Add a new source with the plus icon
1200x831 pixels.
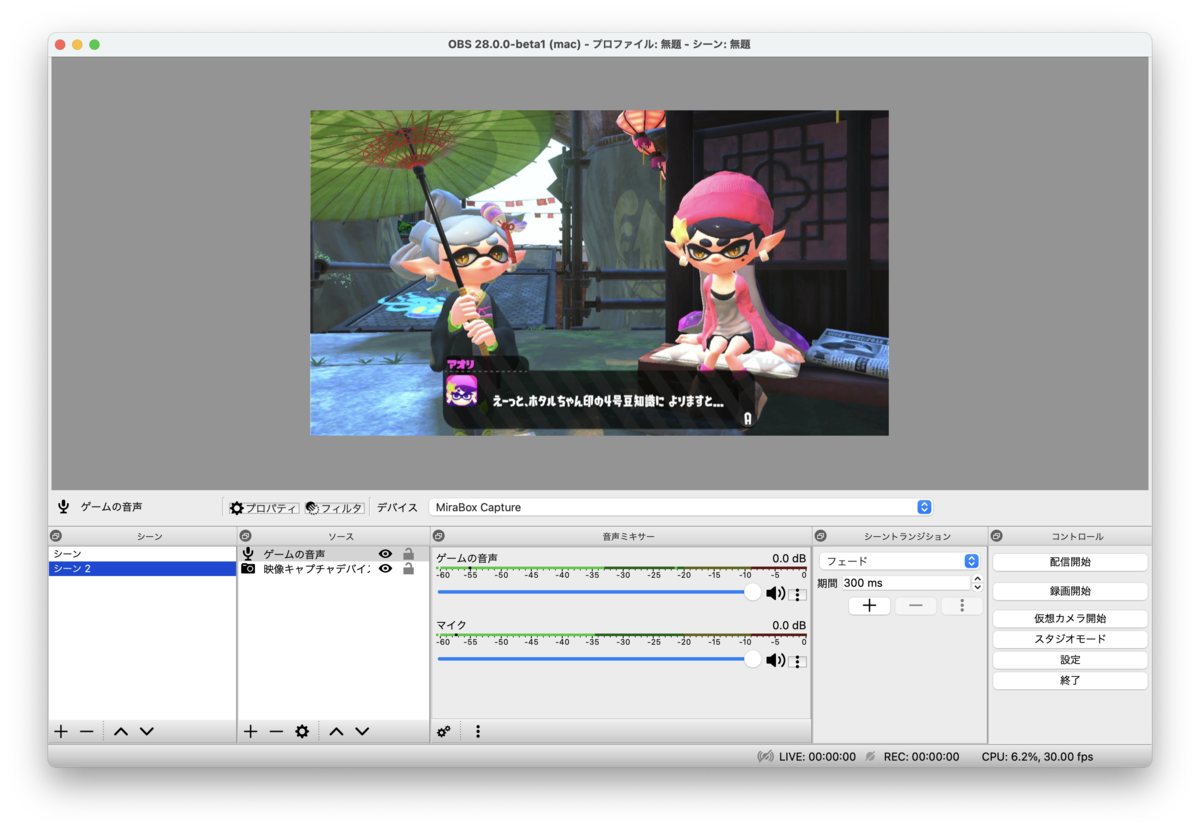click(x=250, y=732)
